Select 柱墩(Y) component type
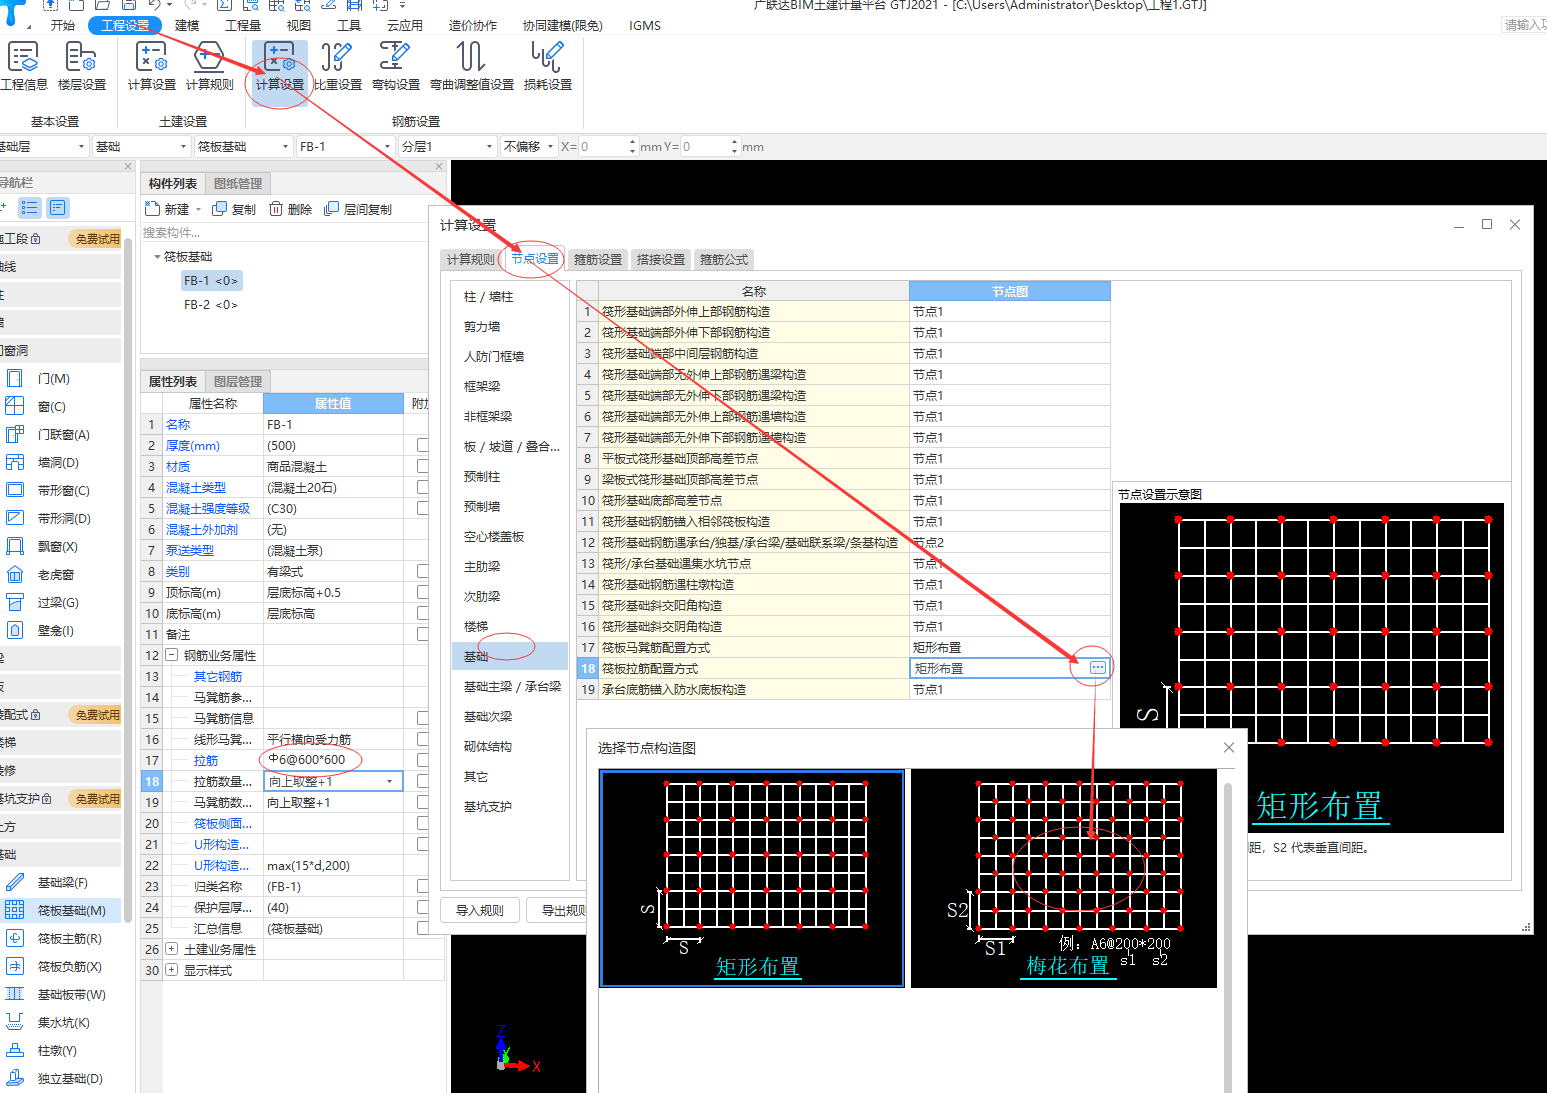The width and height of the screenshot is (1547, 1093). coord(43,1051)
